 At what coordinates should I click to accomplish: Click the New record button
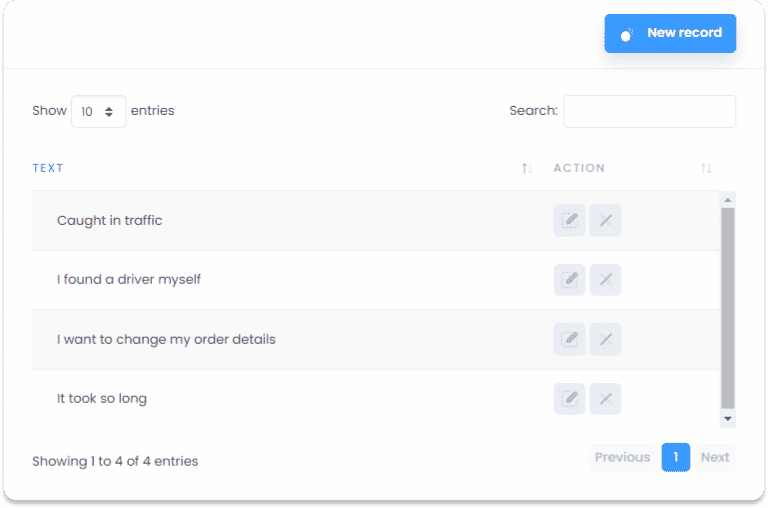tap(670, 33)
